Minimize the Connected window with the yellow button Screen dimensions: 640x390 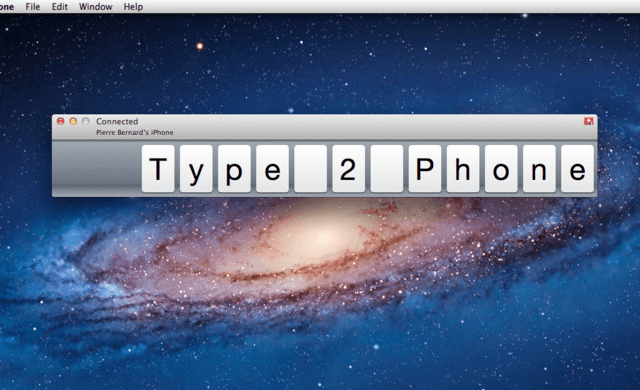[x=73, y=121]
